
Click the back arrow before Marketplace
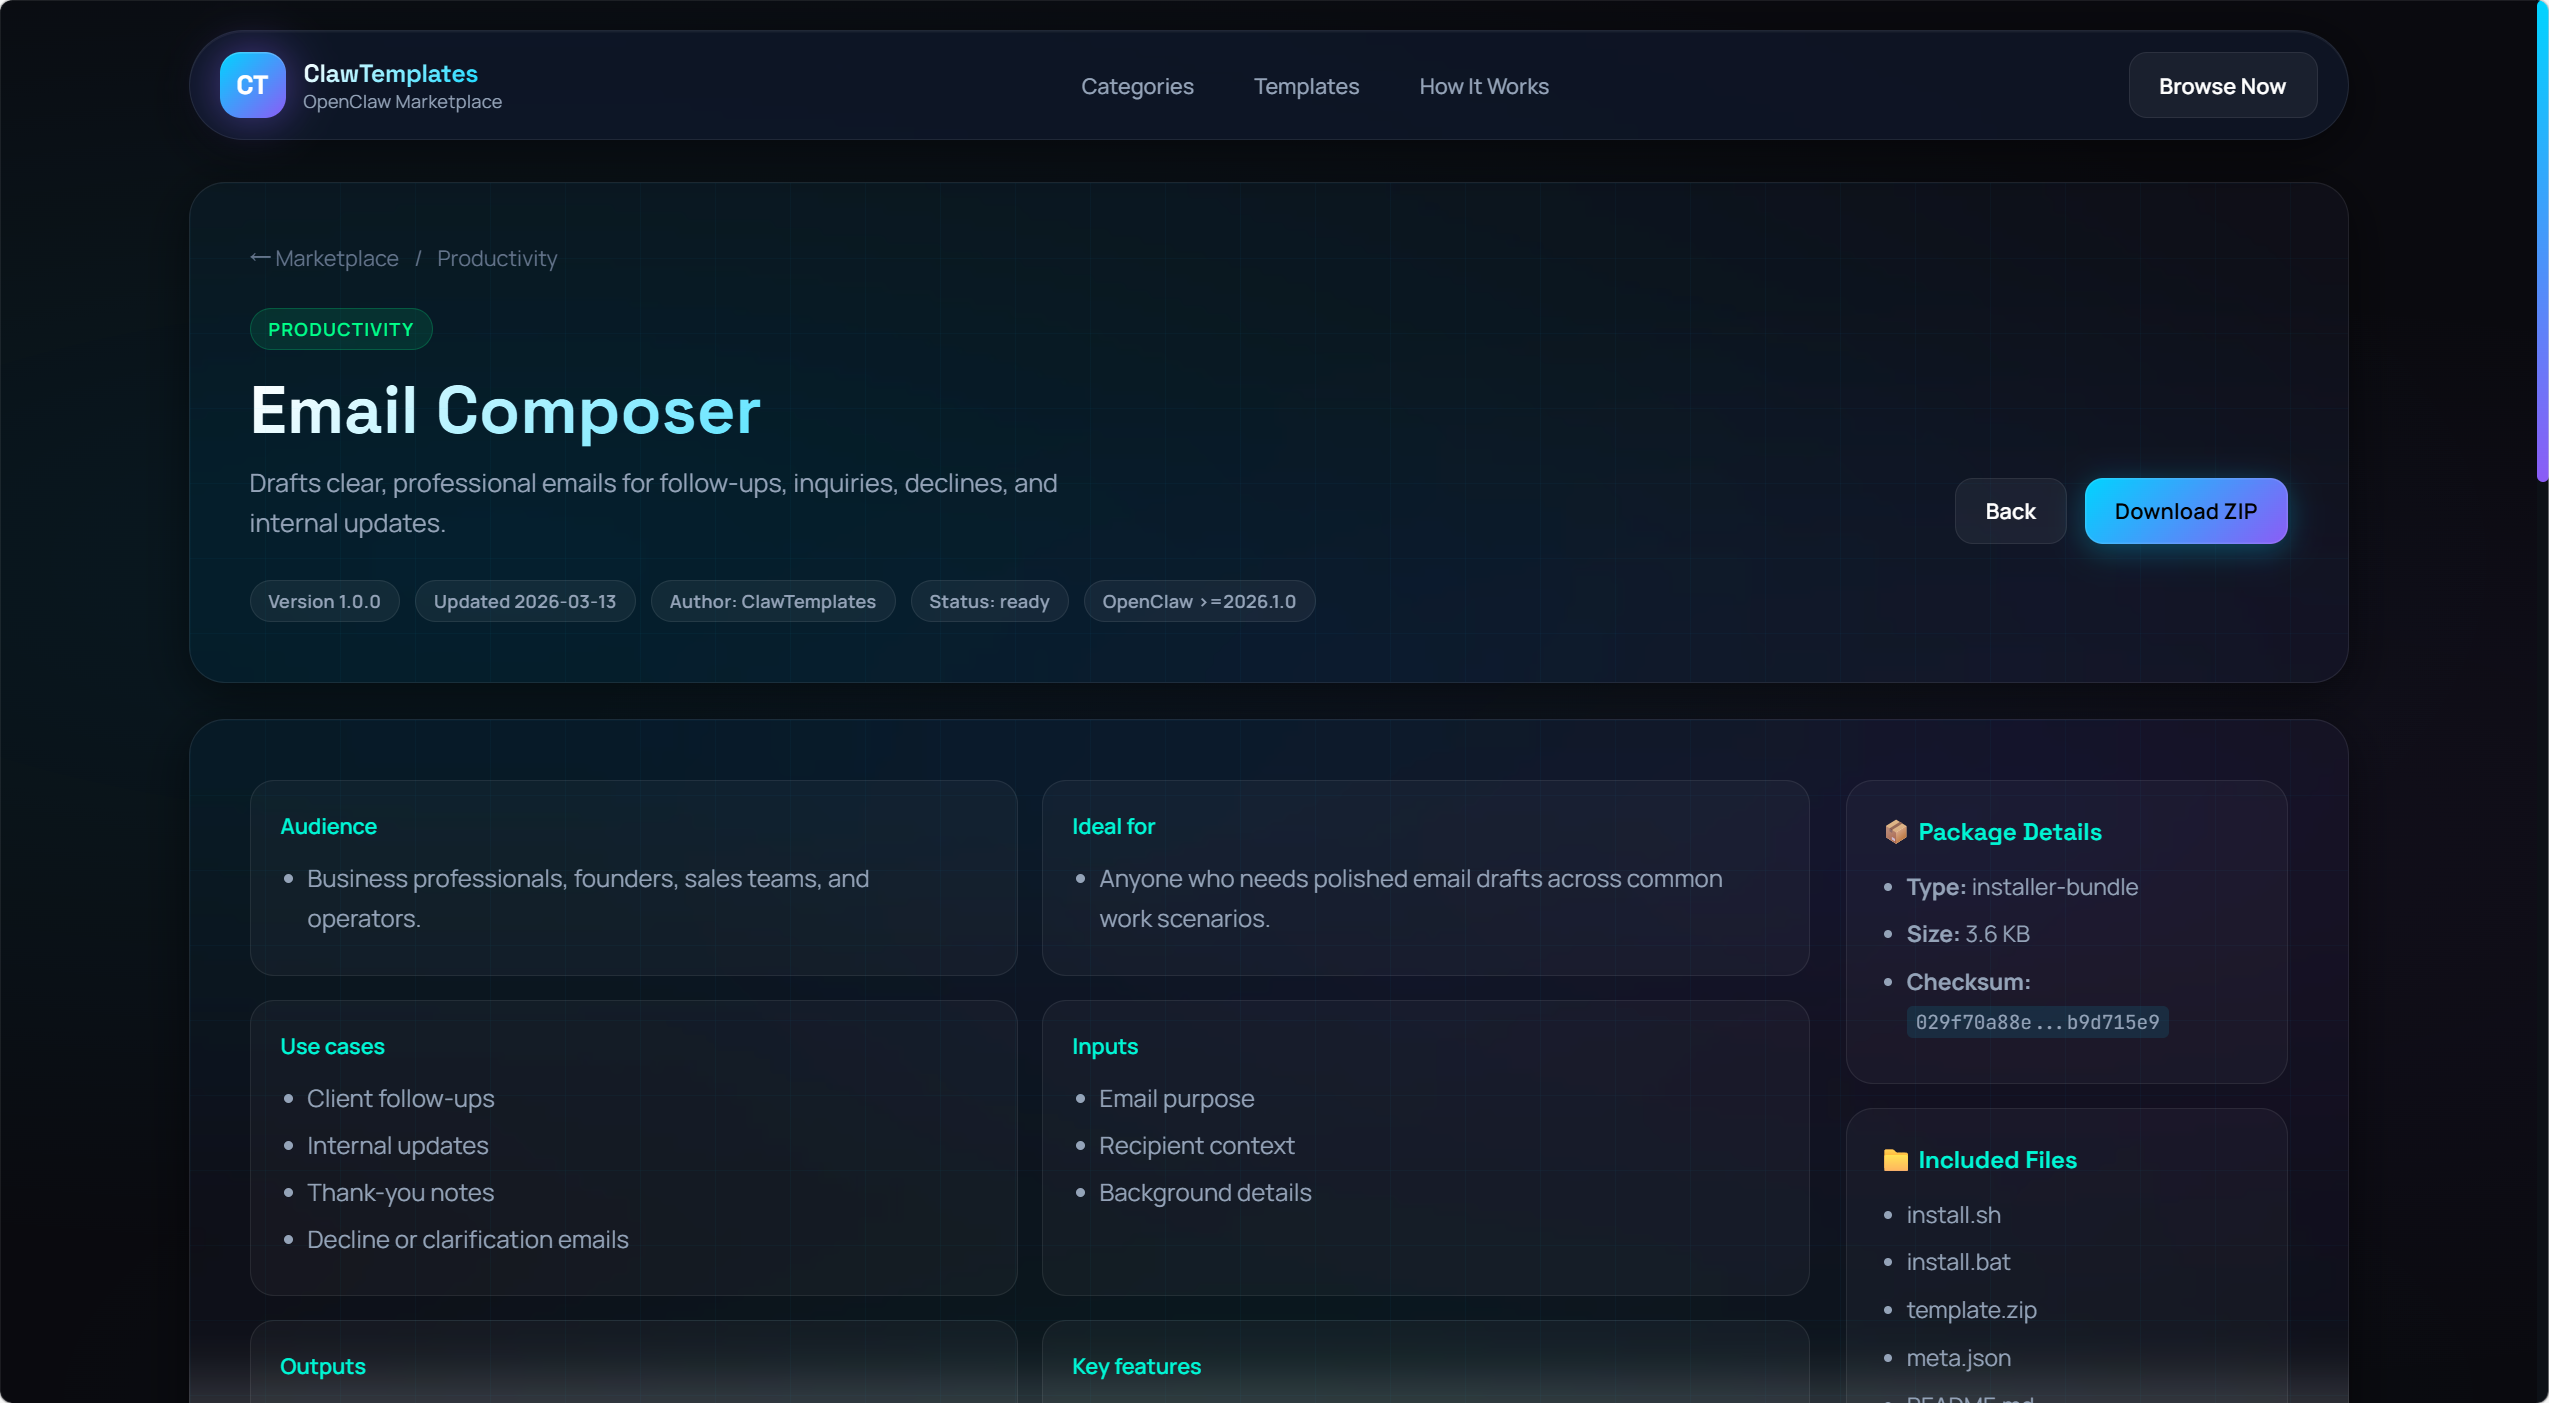(259, 258)
